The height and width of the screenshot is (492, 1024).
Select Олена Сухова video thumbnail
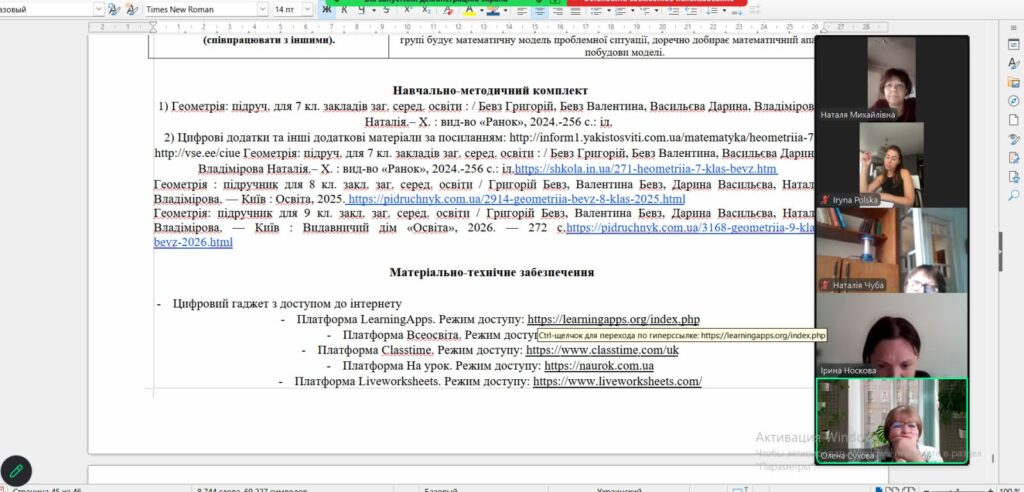[891, 421]
